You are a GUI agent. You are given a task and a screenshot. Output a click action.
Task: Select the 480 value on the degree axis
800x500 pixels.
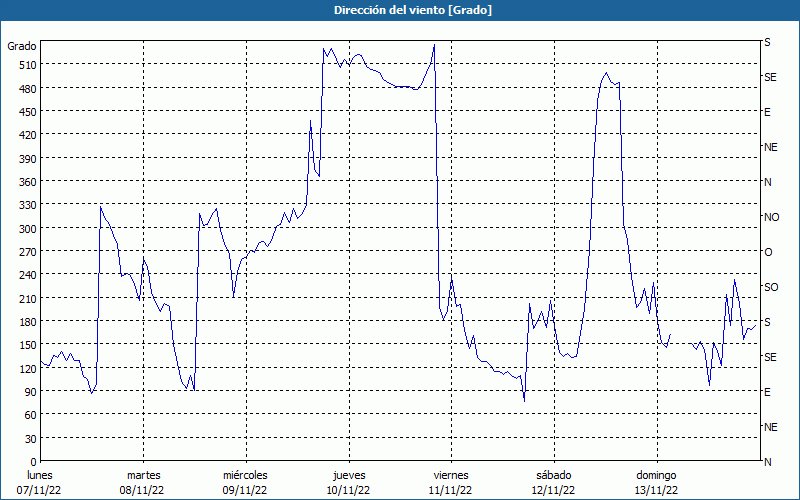click(x=28, y=89)
